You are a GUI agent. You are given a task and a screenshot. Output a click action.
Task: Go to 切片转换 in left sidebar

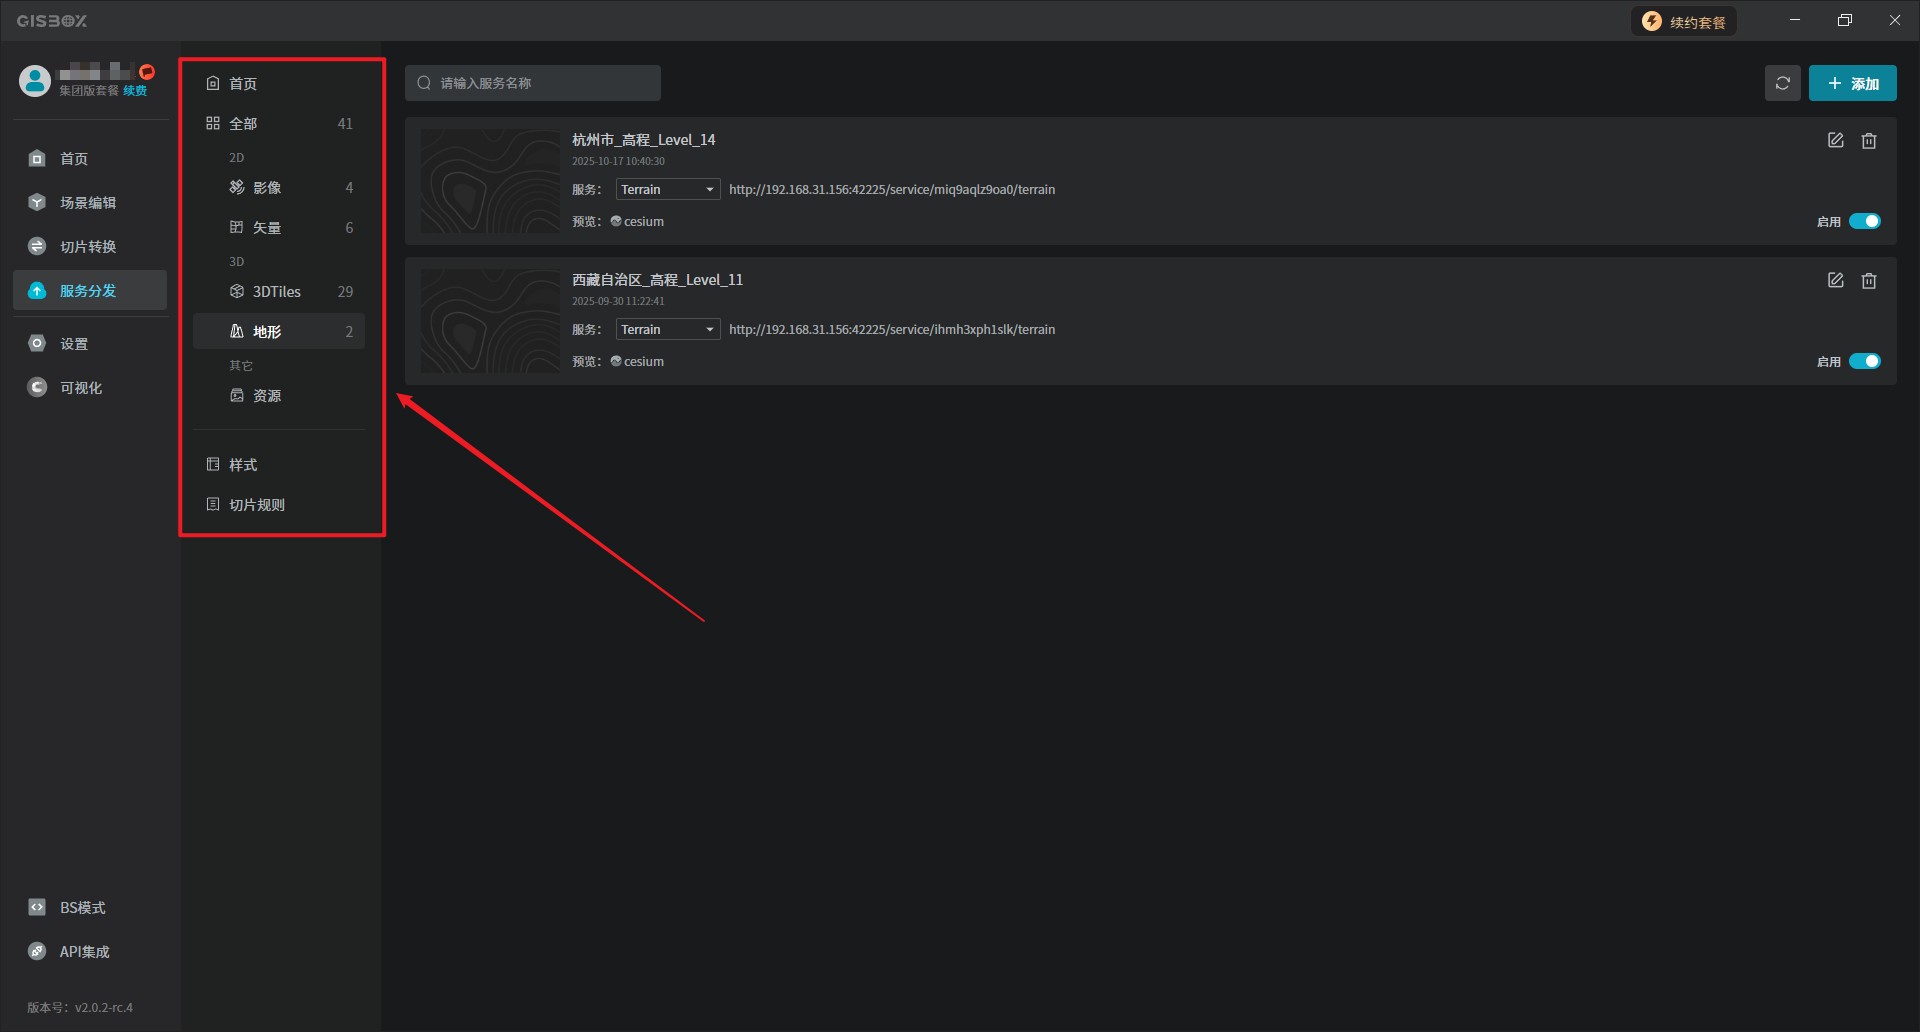pos(88,247)
